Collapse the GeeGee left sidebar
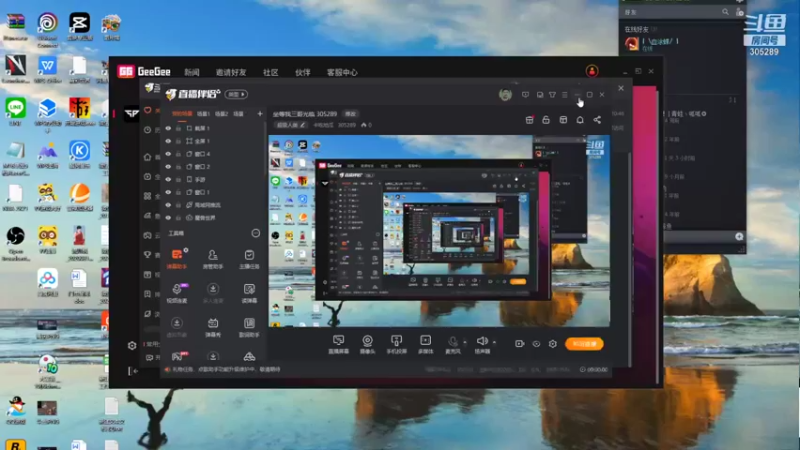The image size is (800, 450). (x=133, y=371)
